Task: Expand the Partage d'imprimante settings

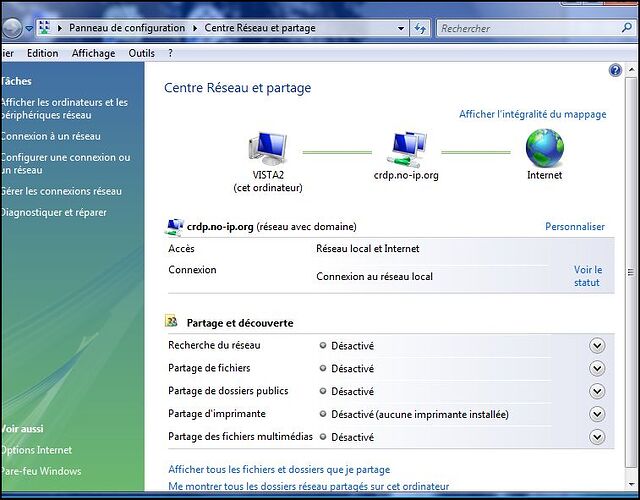Action: pos(597,414)
